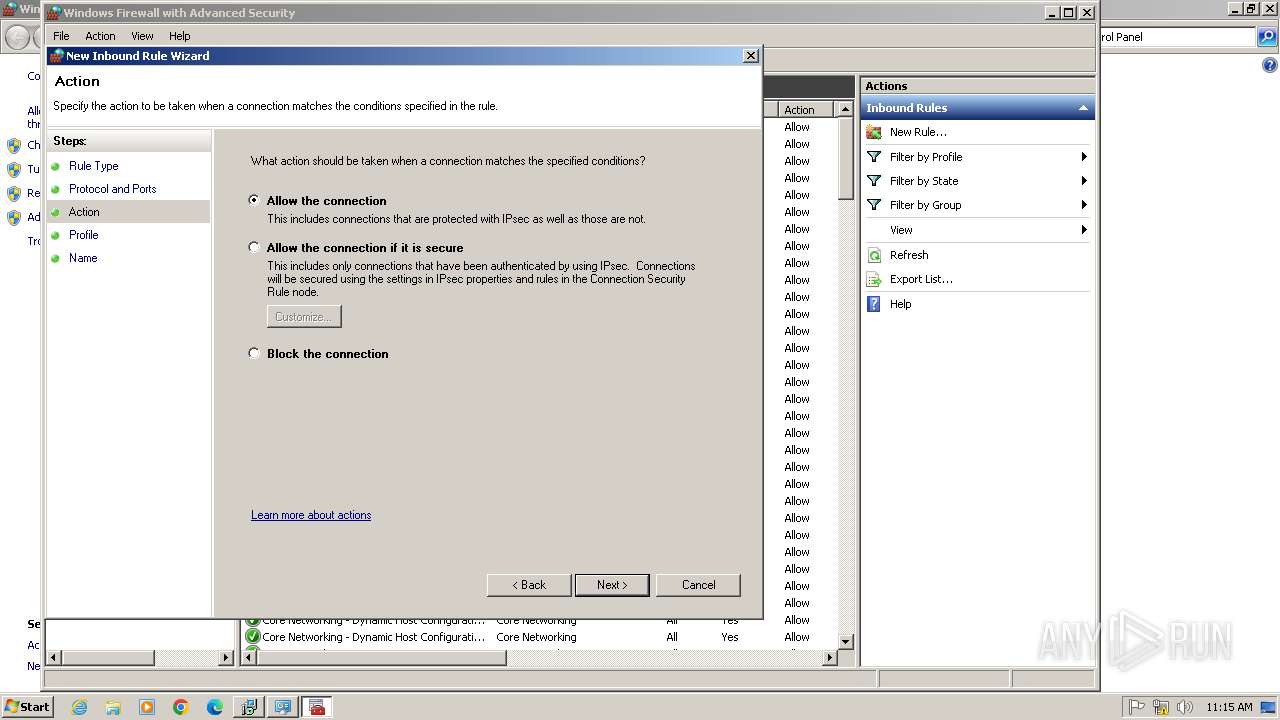Select Block the connection radio button
The width and height of the screenshot is (1280, 720).
(254, 353)
